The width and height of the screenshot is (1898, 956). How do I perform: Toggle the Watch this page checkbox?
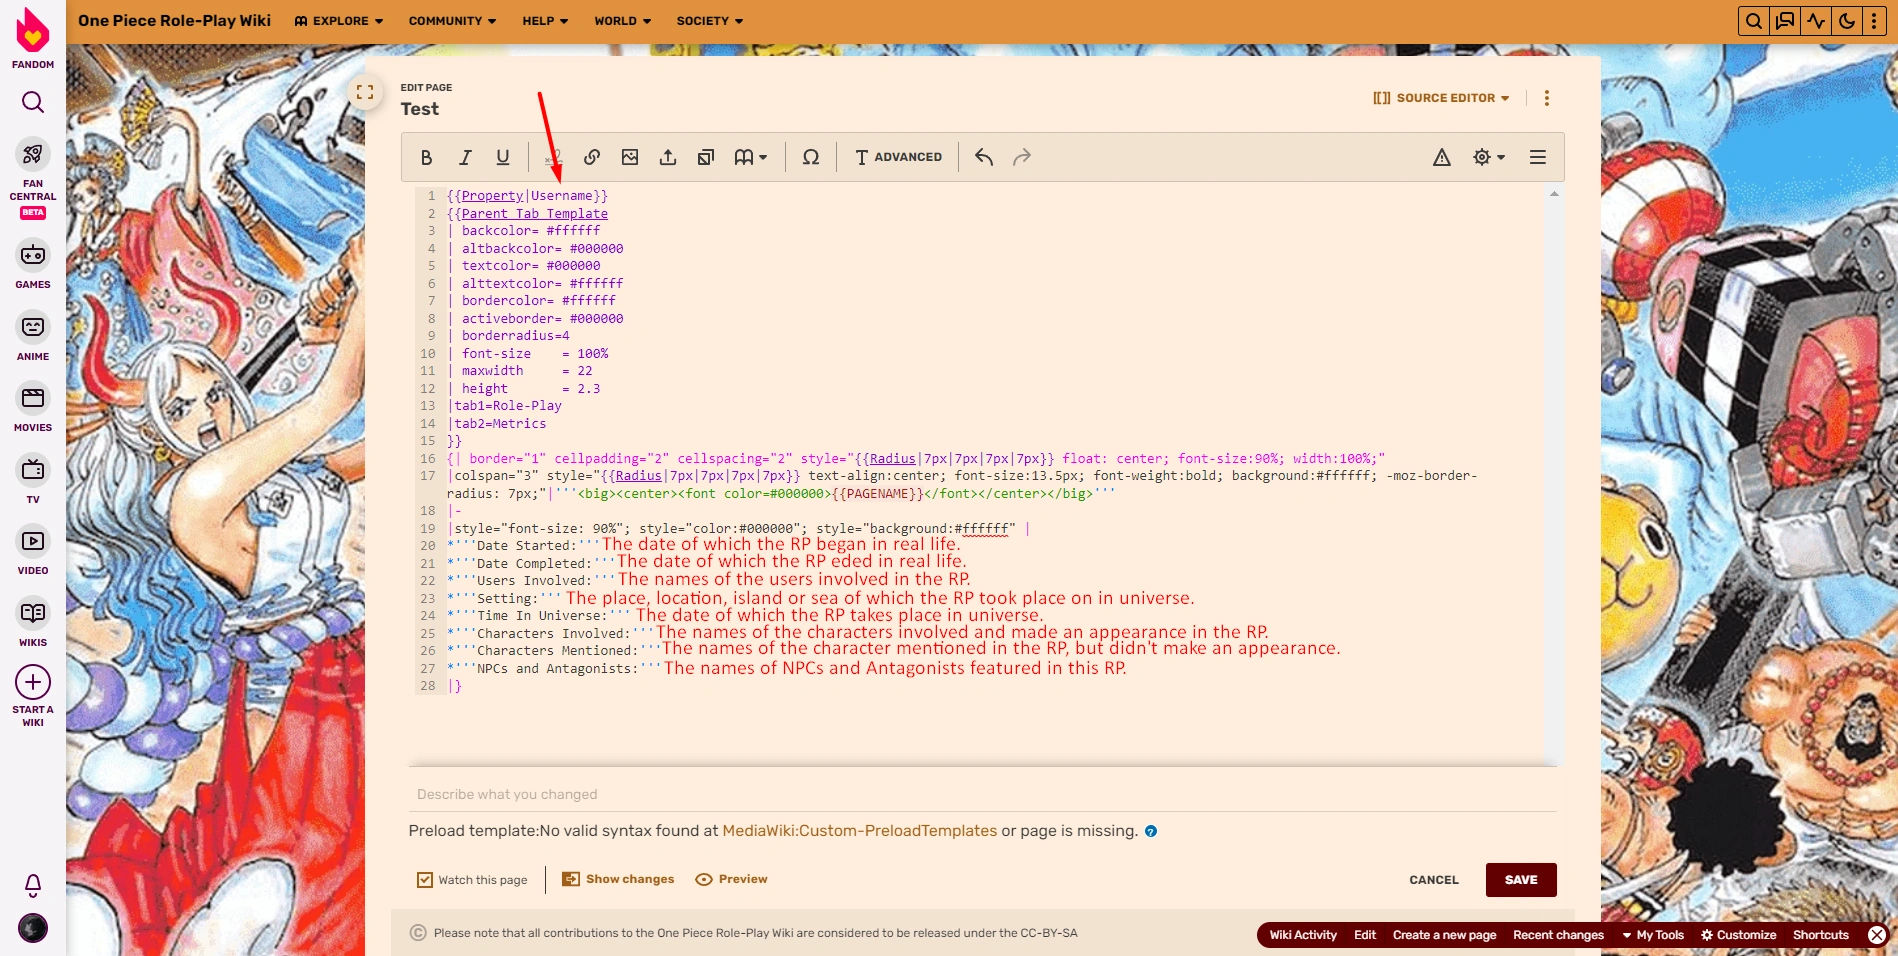pos(425,880)
